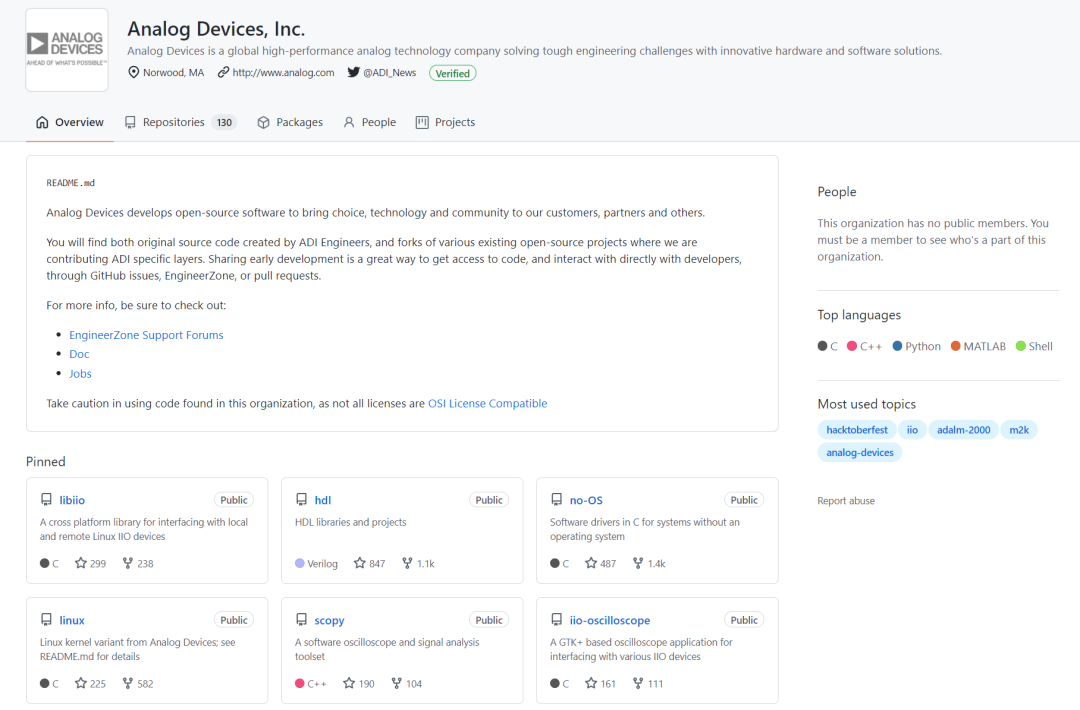The width and height of the screenshot is (1080, 710).
Task: Open the People tab
Action: [x=370, y=122]
